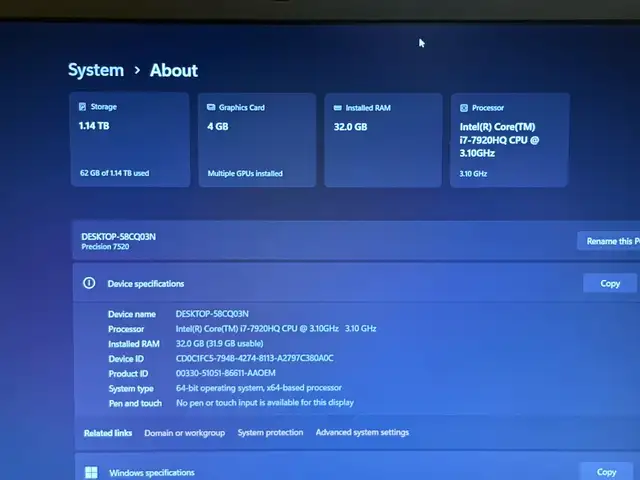Open the Graphics Card 4 GB card
This screenshot has height=480, width=640.
pyautogui.click(x=257, y=140)
